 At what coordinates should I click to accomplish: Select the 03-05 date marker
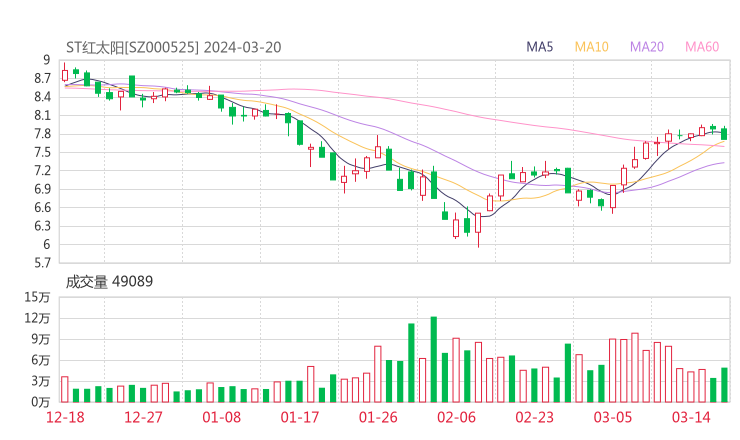[613, 417]
